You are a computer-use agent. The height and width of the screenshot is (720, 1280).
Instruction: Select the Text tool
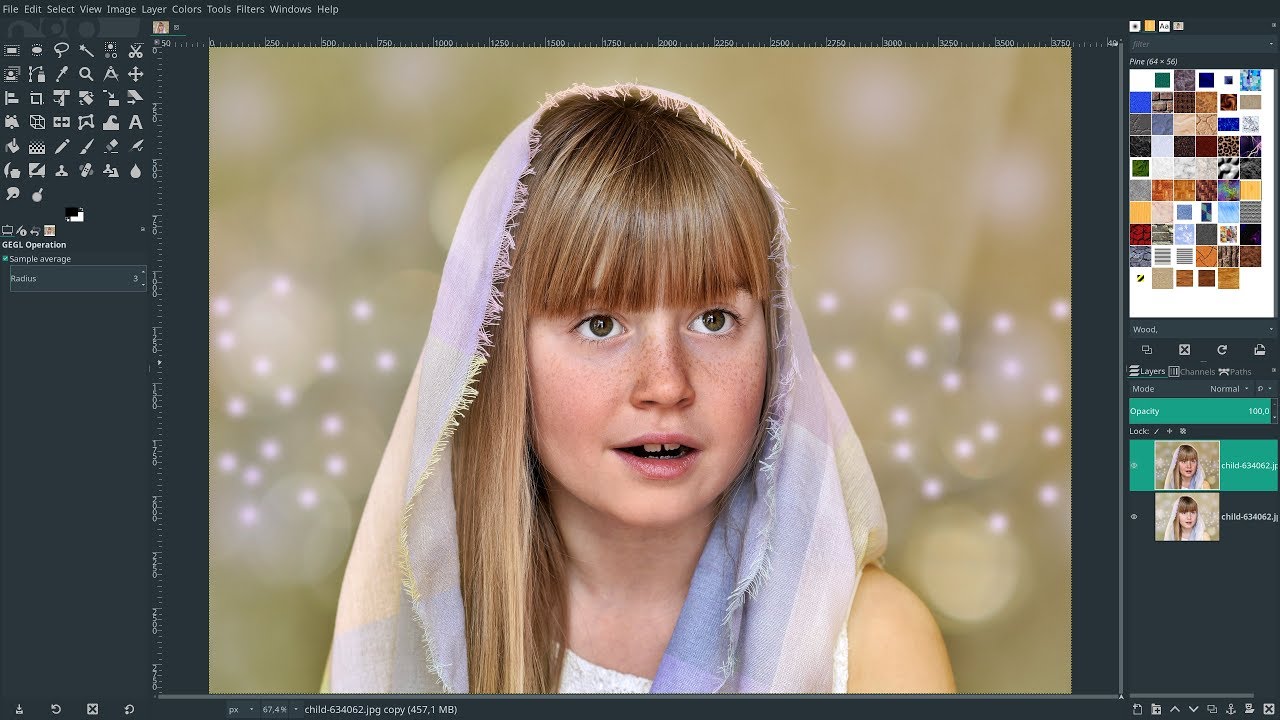click(135, 122)
